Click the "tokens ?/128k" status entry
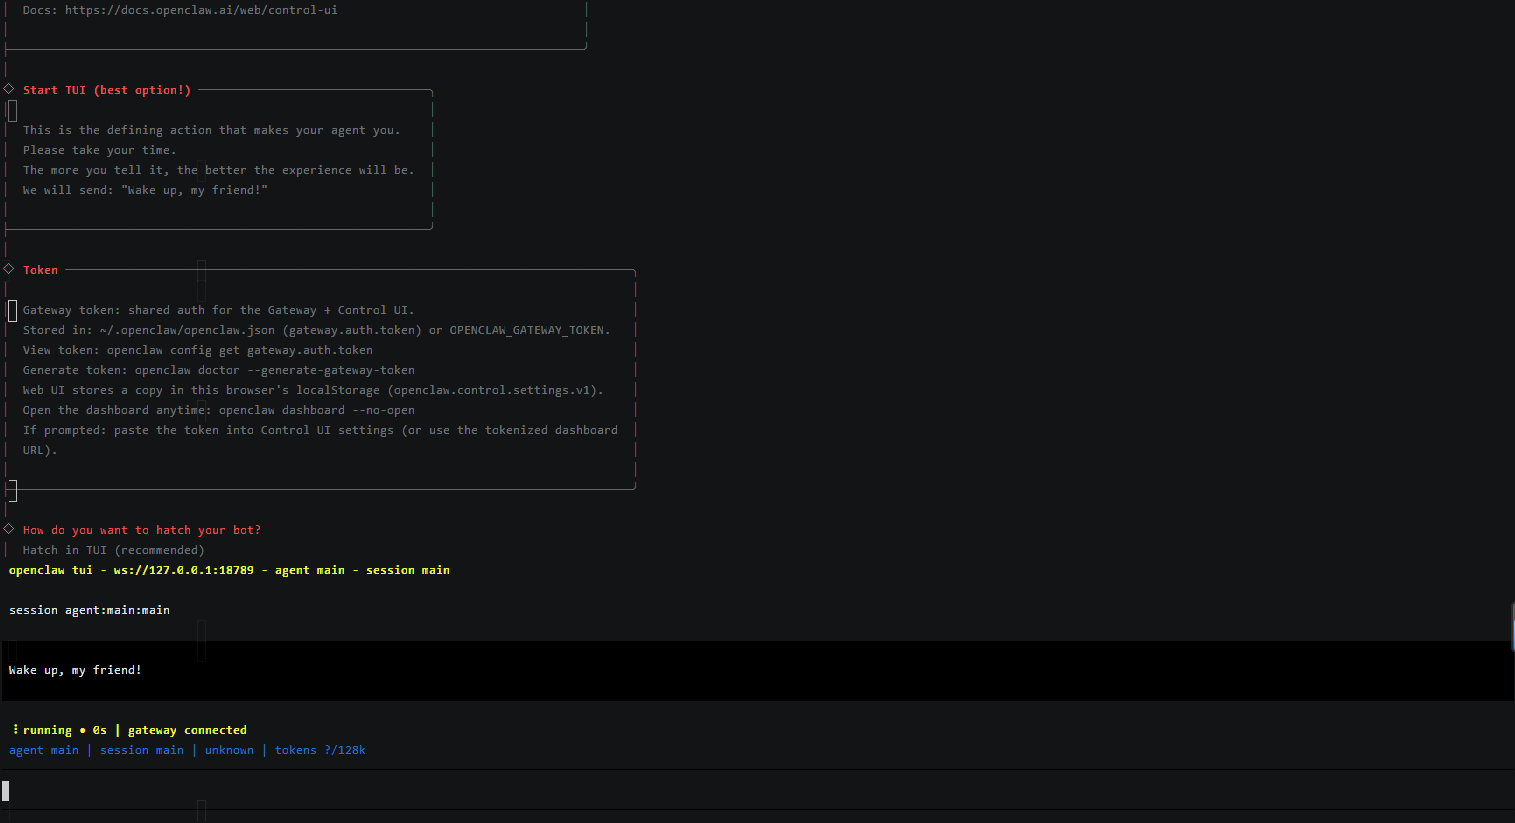 (320, 750)
